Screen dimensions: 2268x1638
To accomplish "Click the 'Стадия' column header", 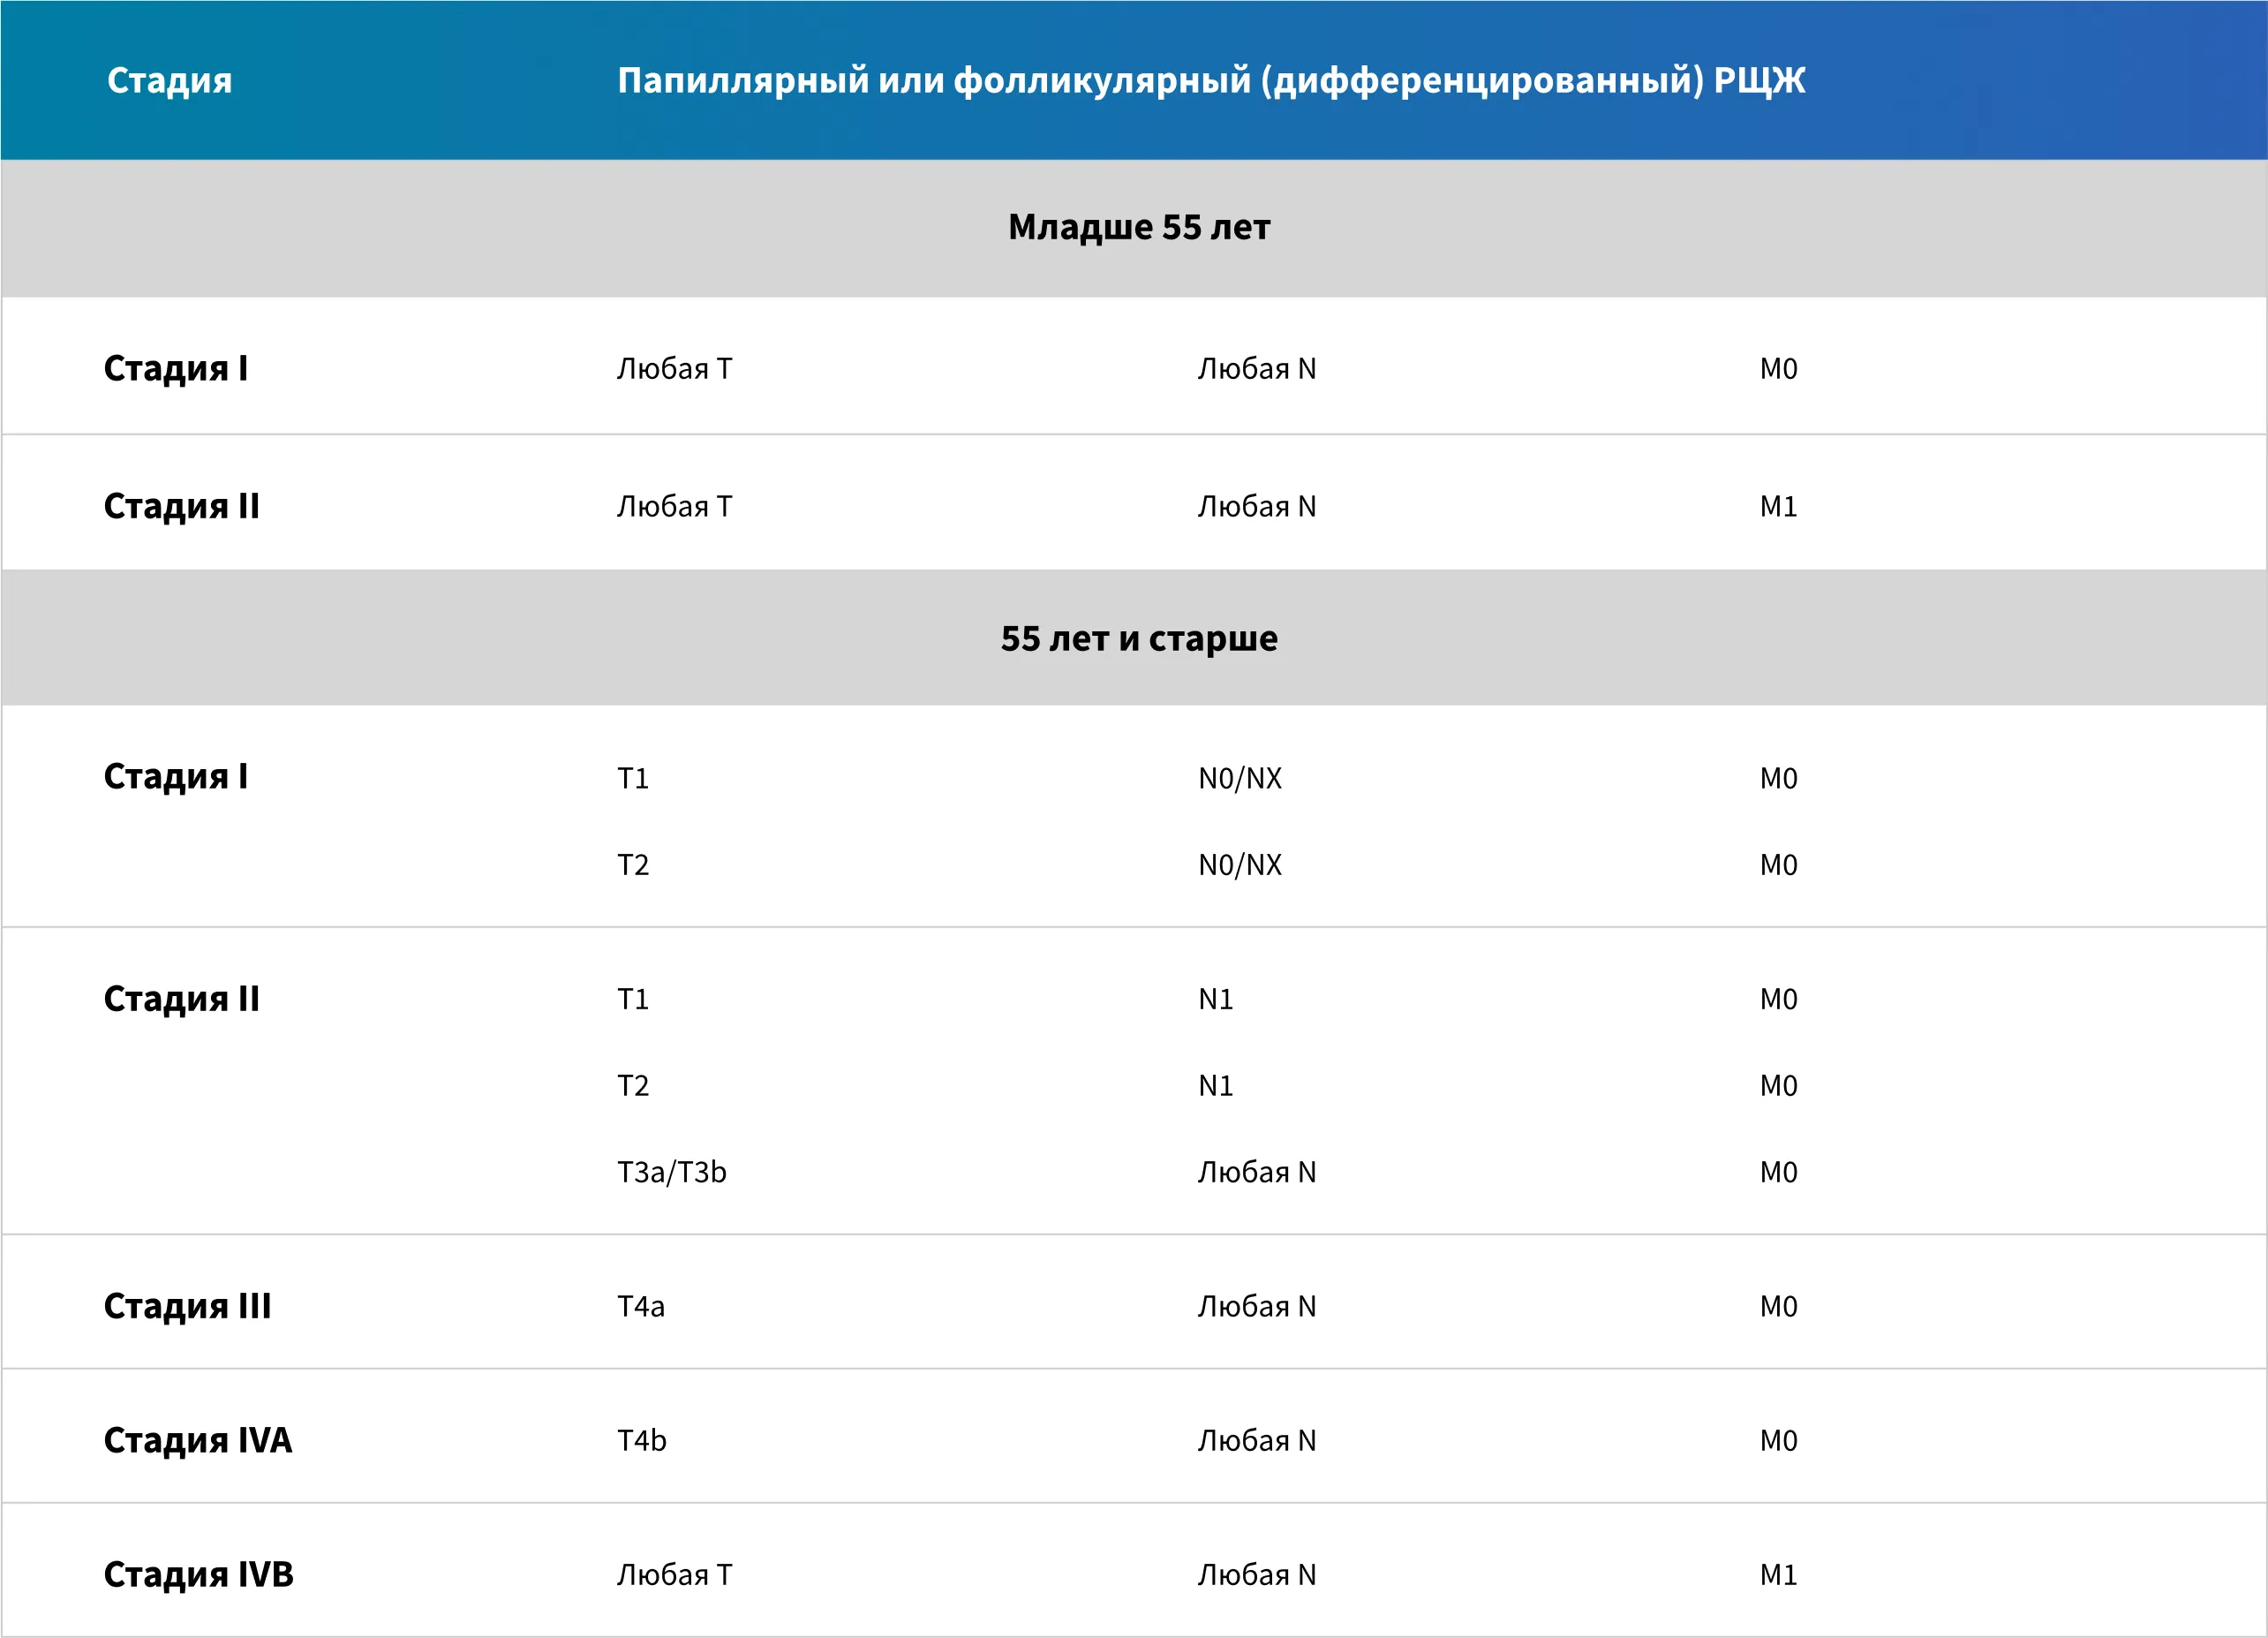I will click(169, 80).
